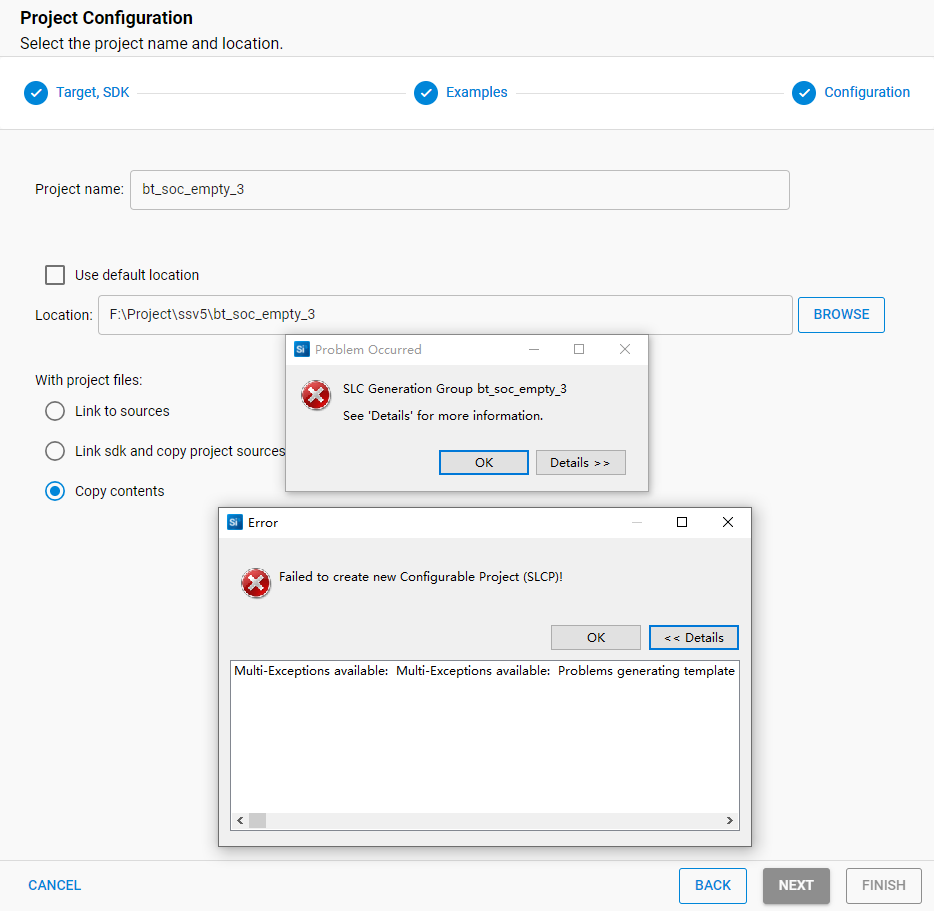Go back to the previous wizard page

(x=713, y=885)
